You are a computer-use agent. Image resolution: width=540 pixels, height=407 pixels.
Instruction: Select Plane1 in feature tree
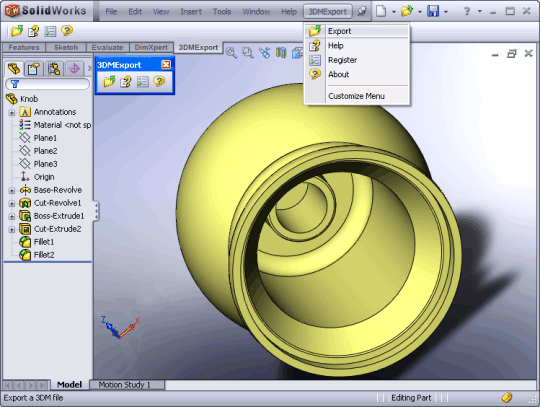(x=45, y=138)
